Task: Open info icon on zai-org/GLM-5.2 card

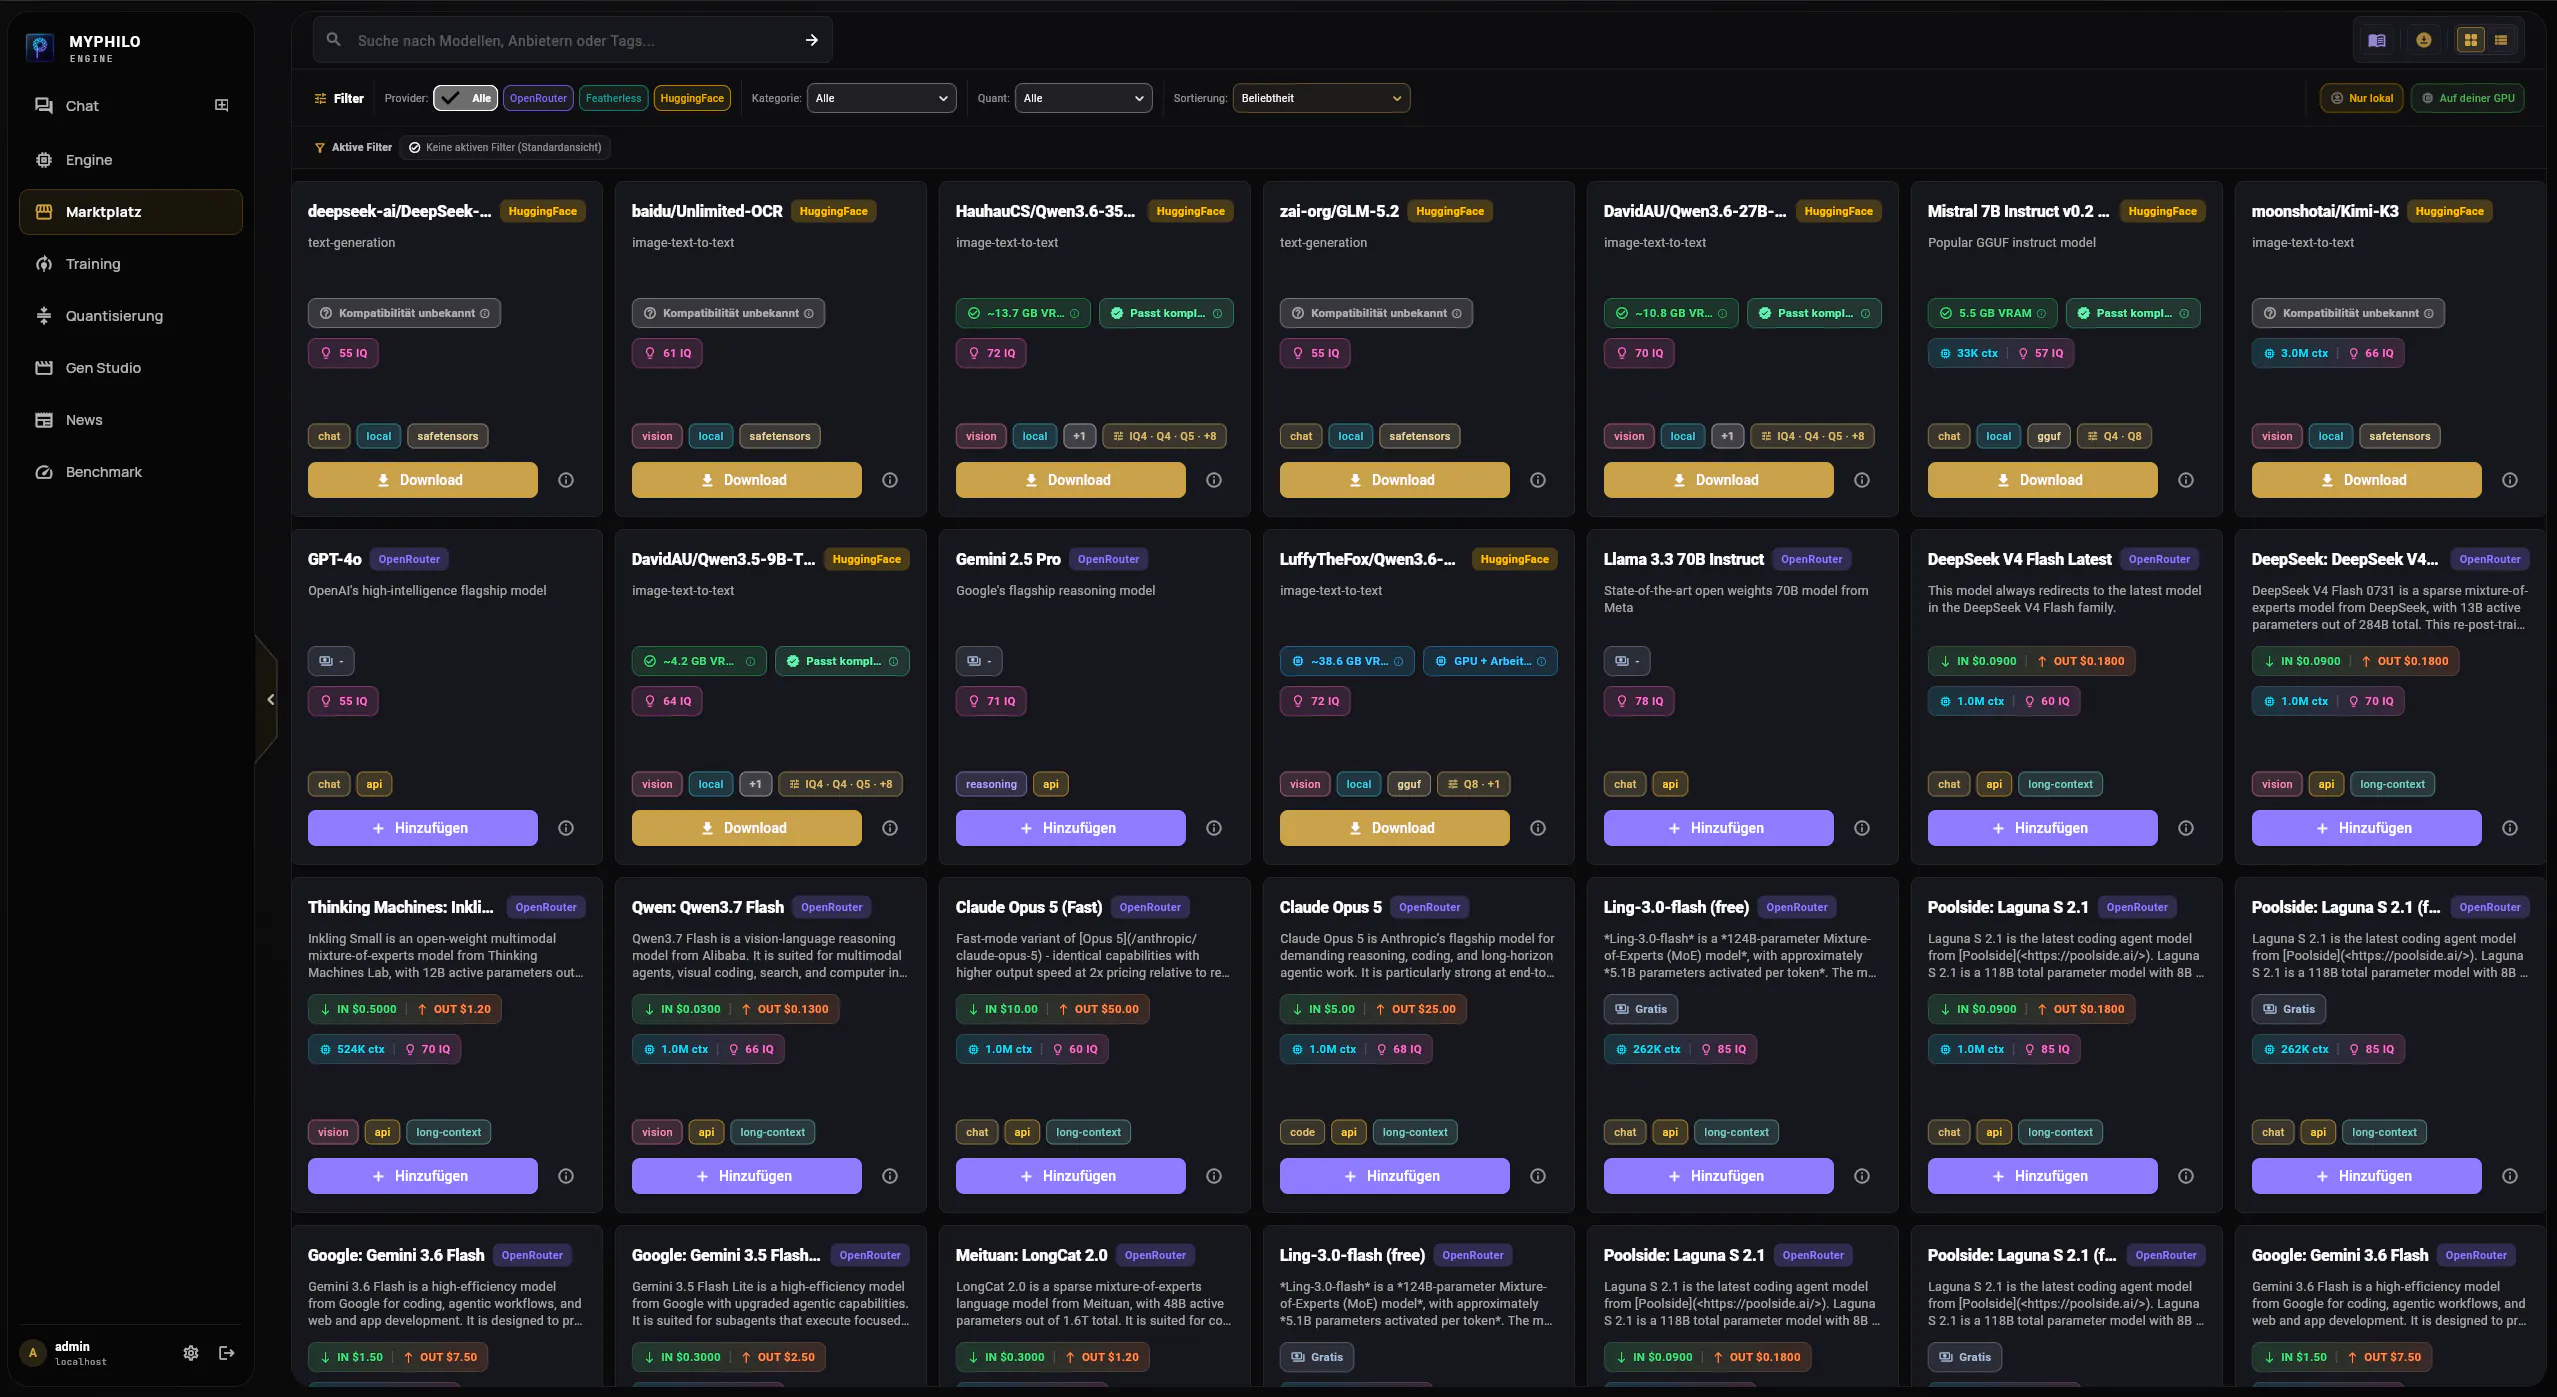Action: (1538, 480)
